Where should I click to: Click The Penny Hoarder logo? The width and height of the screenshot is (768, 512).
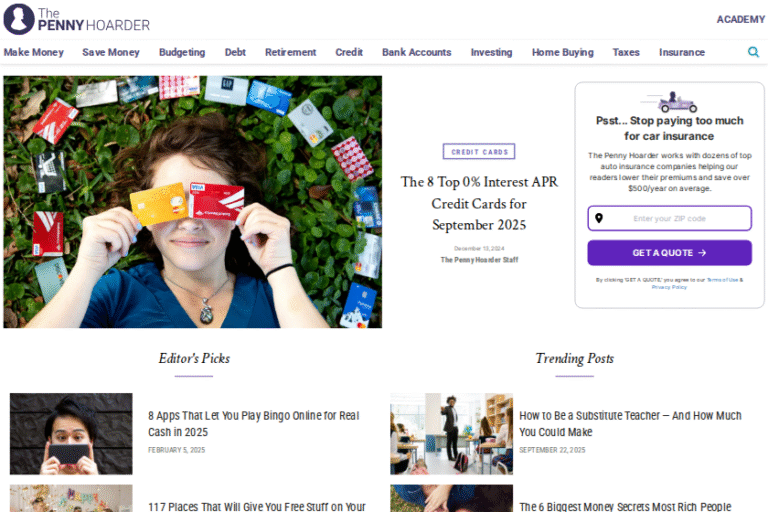click(77, 20)
